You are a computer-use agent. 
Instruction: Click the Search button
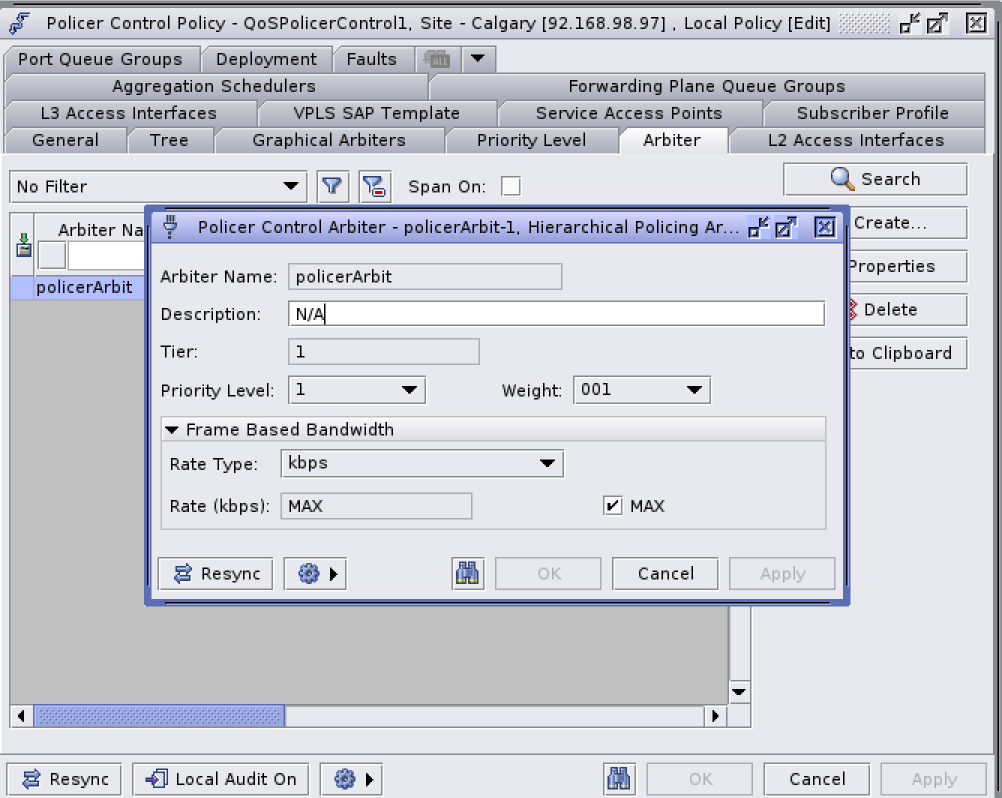click(x=875, y=179)
